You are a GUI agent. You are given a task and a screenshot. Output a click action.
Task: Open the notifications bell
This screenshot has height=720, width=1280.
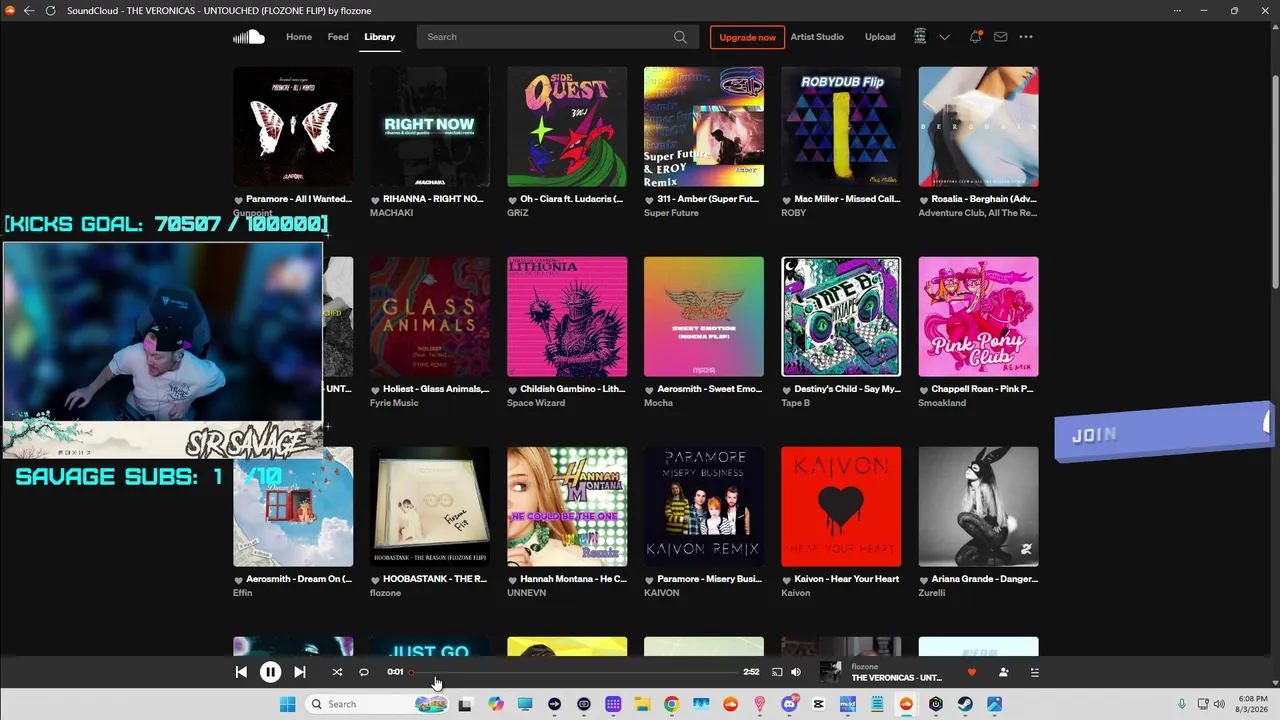[975, 37]
